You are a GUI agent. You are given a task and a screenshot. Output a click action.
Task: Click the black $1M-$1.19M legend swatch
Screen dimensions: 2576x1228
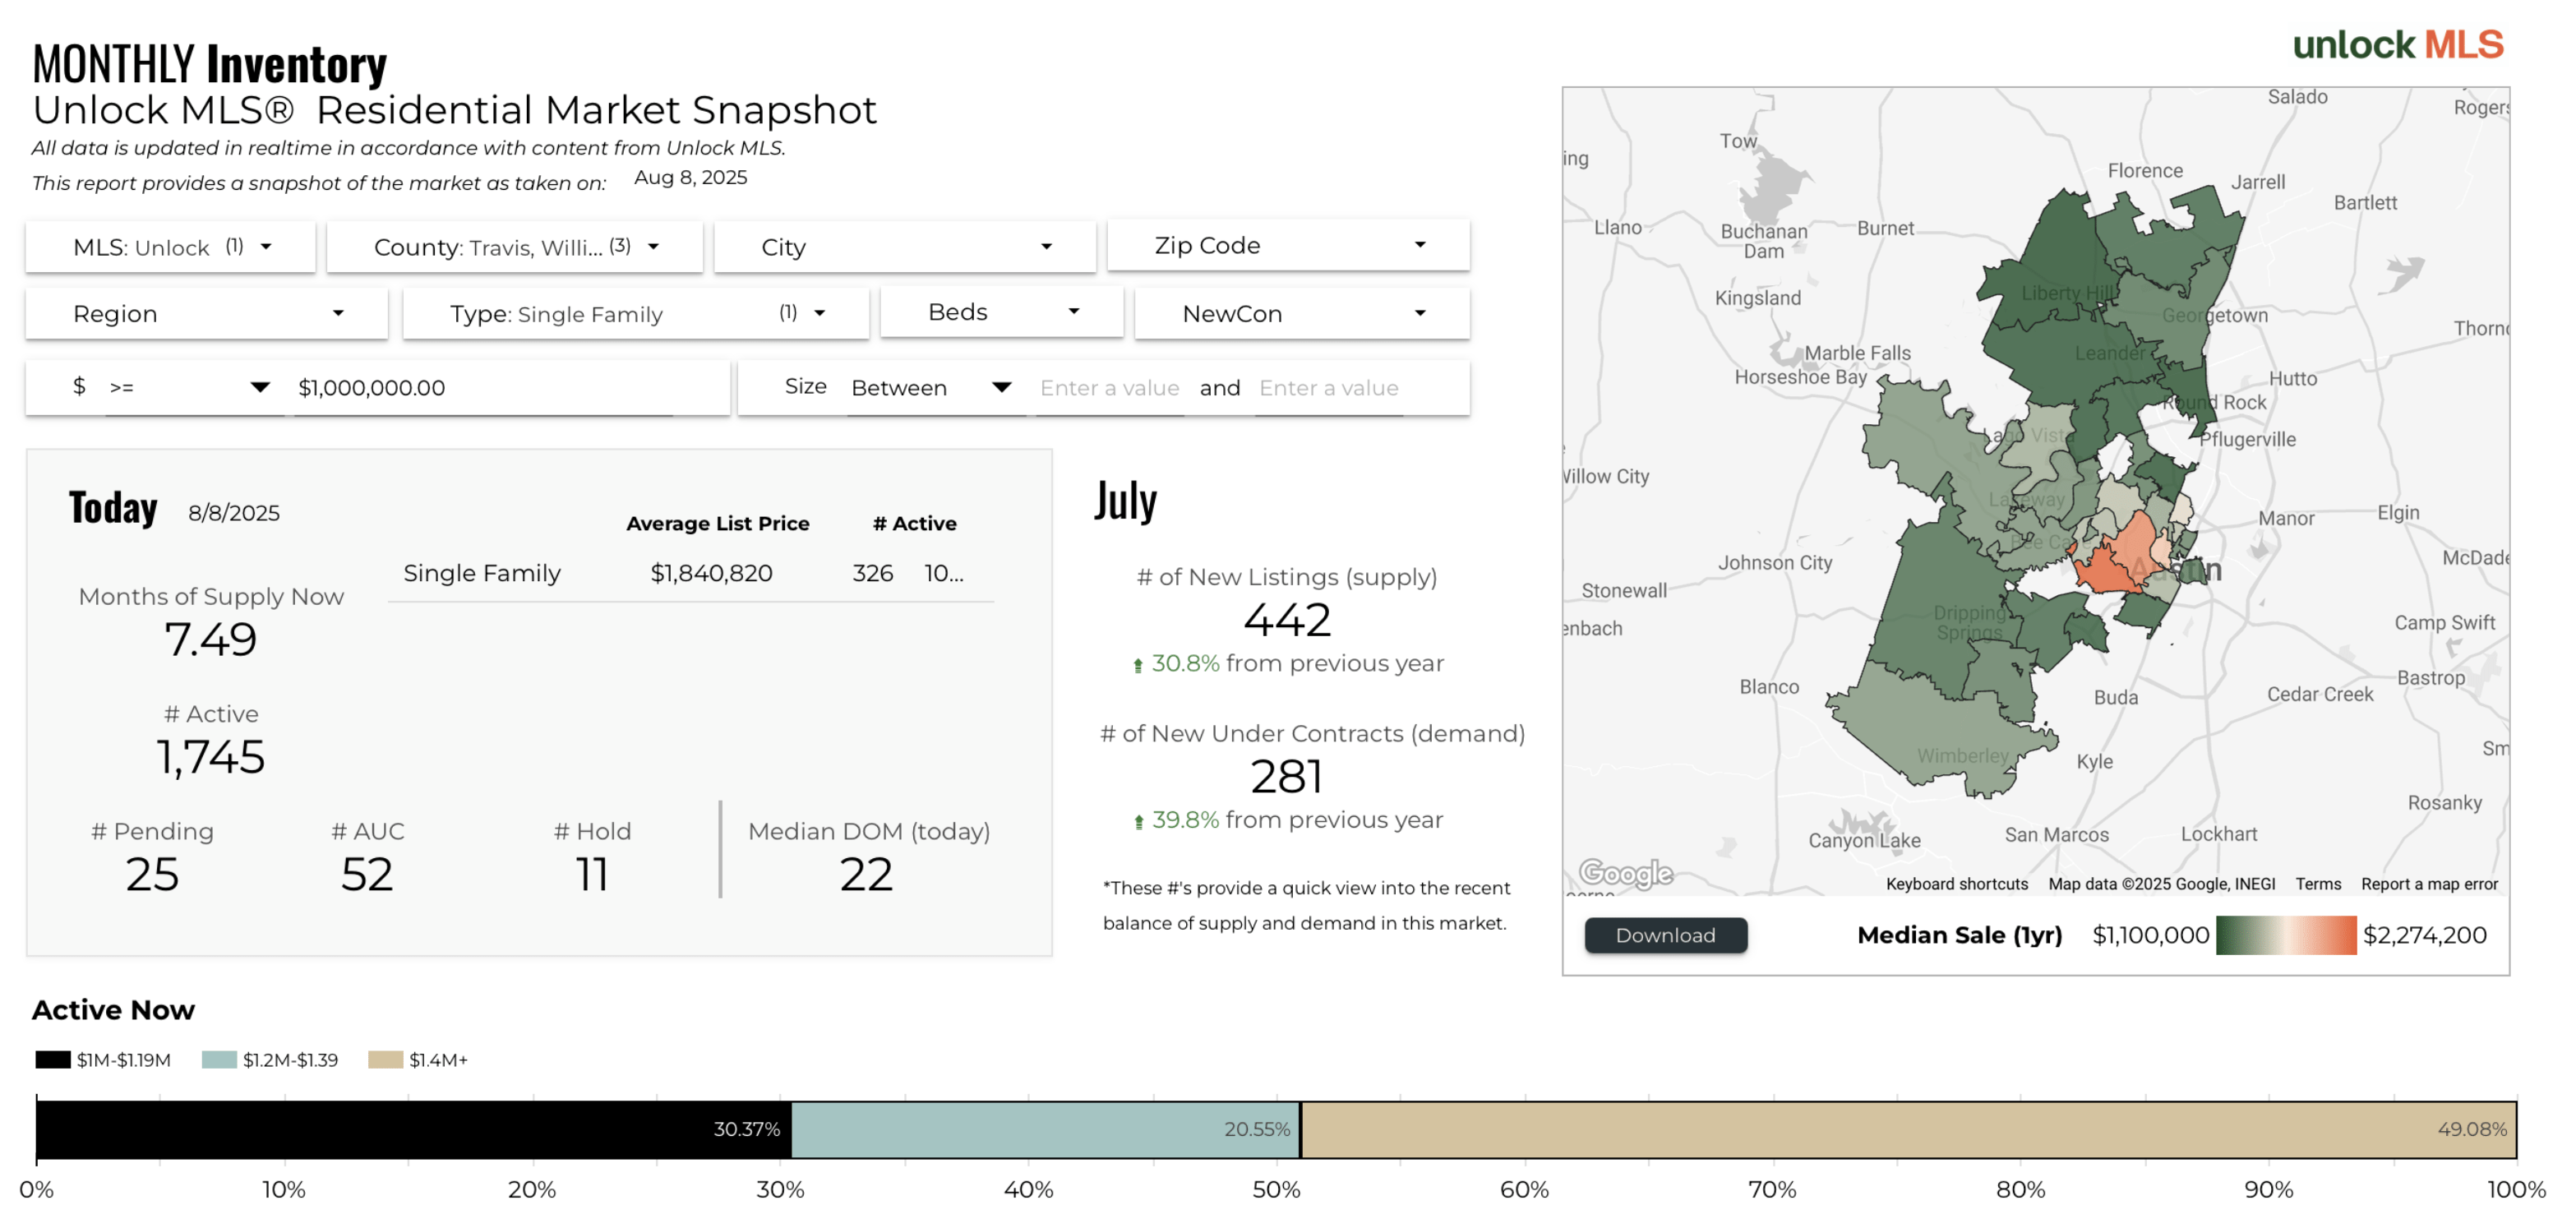click(x=53, y=1060)
